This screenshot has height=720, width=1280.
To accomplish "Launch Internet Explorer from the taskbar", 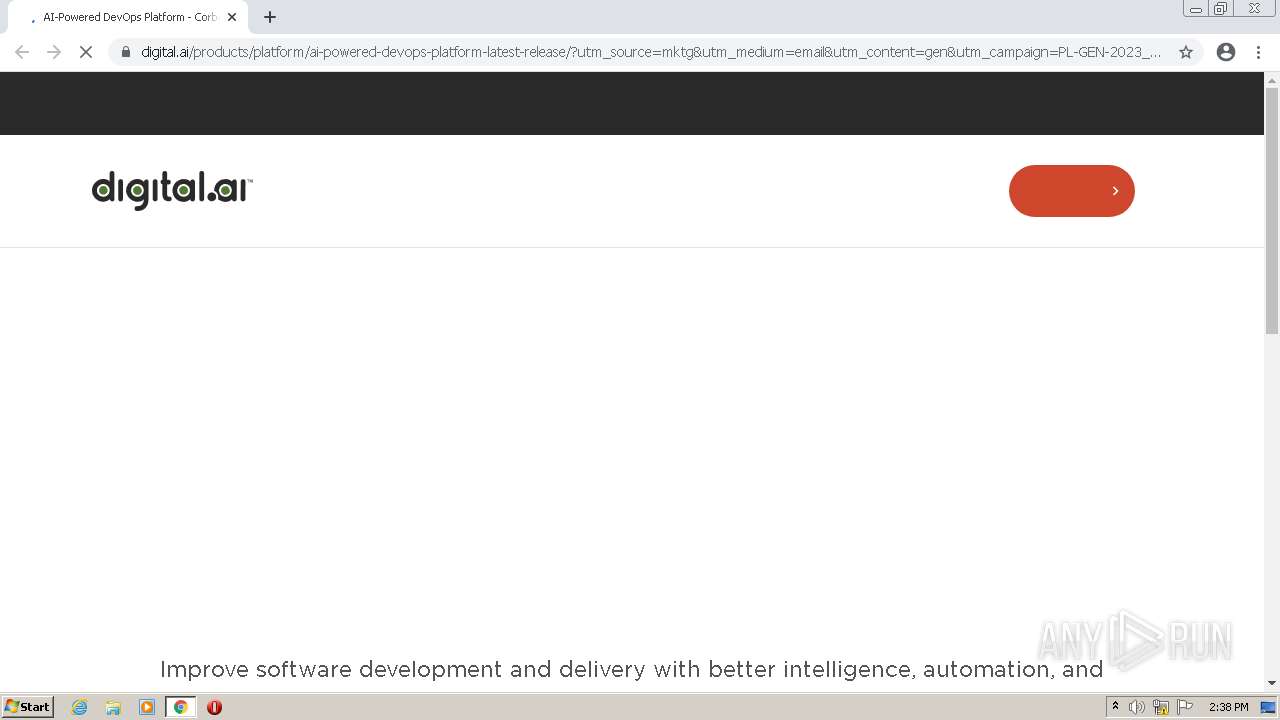I will 79,707.
